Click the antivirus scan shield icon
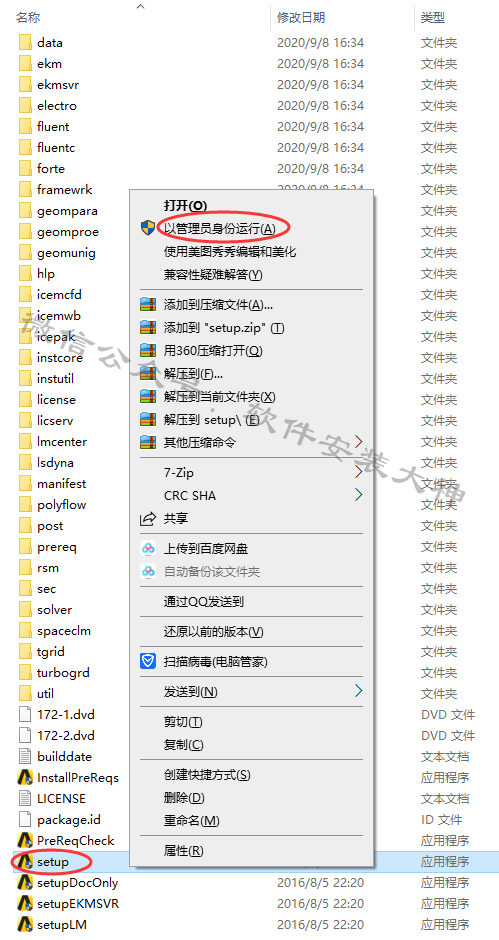Screen dimensions: 499x940 pyautogui.click(x=148, y=662)
